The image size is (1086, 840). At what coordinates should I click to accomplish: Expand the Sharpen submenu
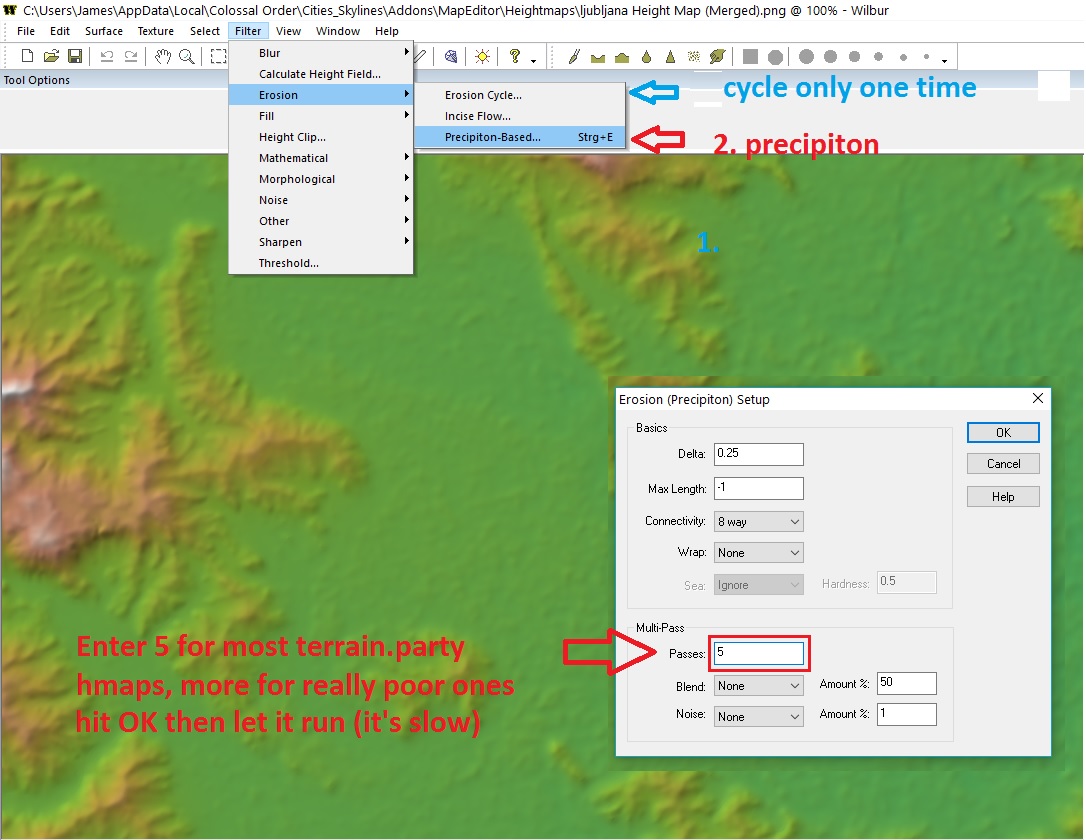(321, 242)
